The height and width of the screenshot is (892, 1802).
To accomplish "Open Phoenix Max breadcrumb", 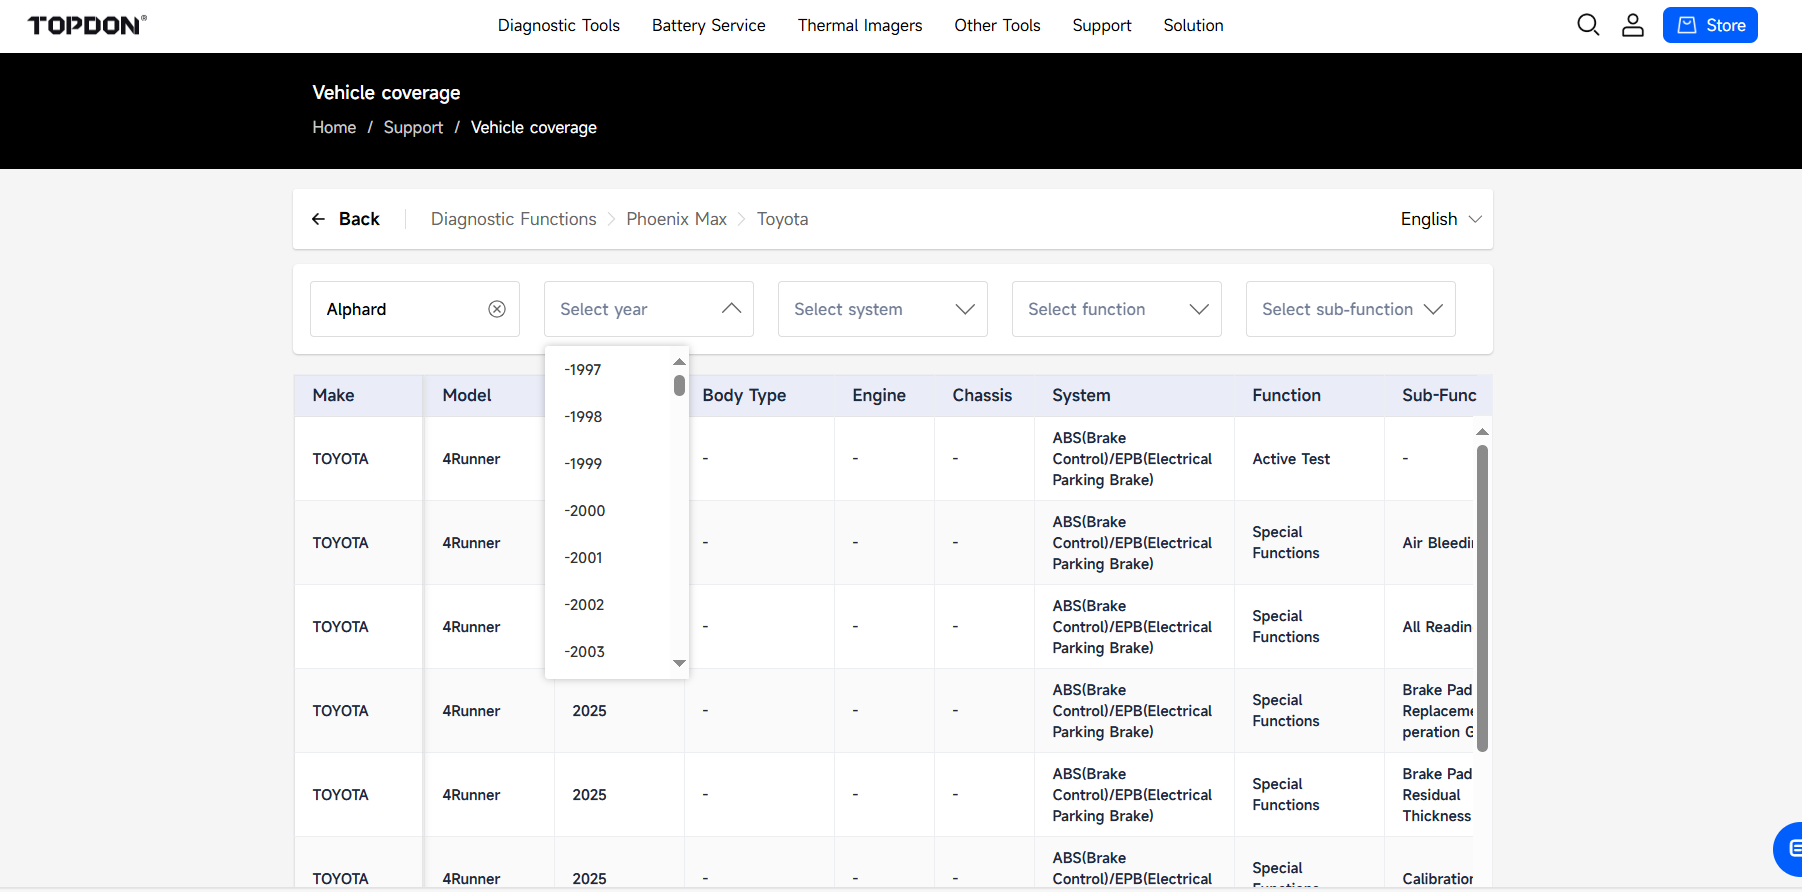I will point(676,219).
